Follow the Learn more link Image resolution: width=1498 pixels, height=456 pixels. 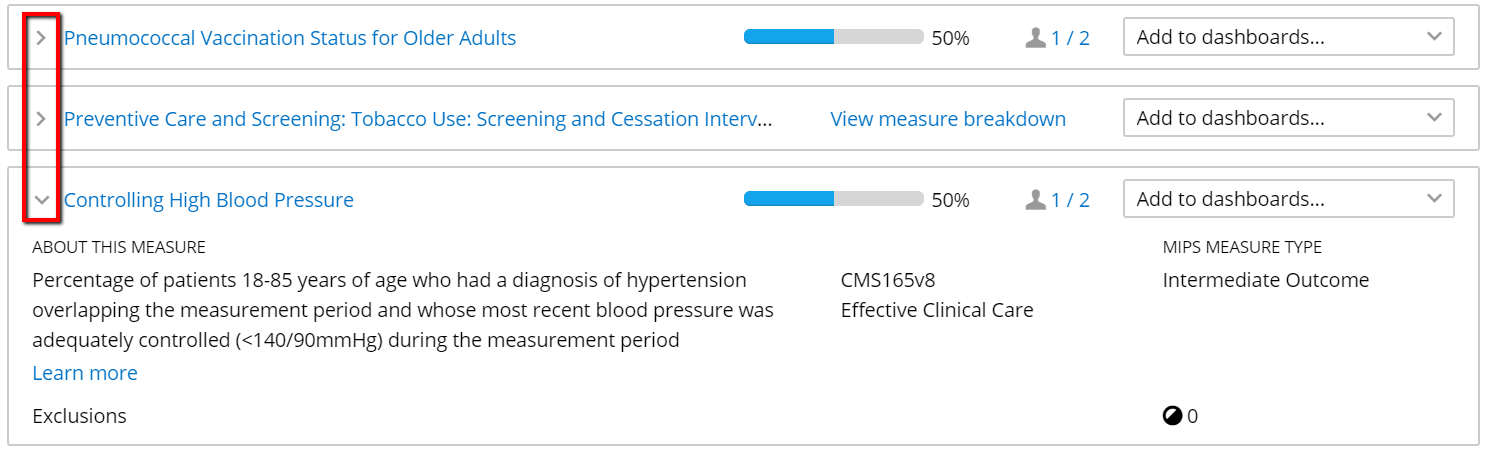click(x=85, y=373)
